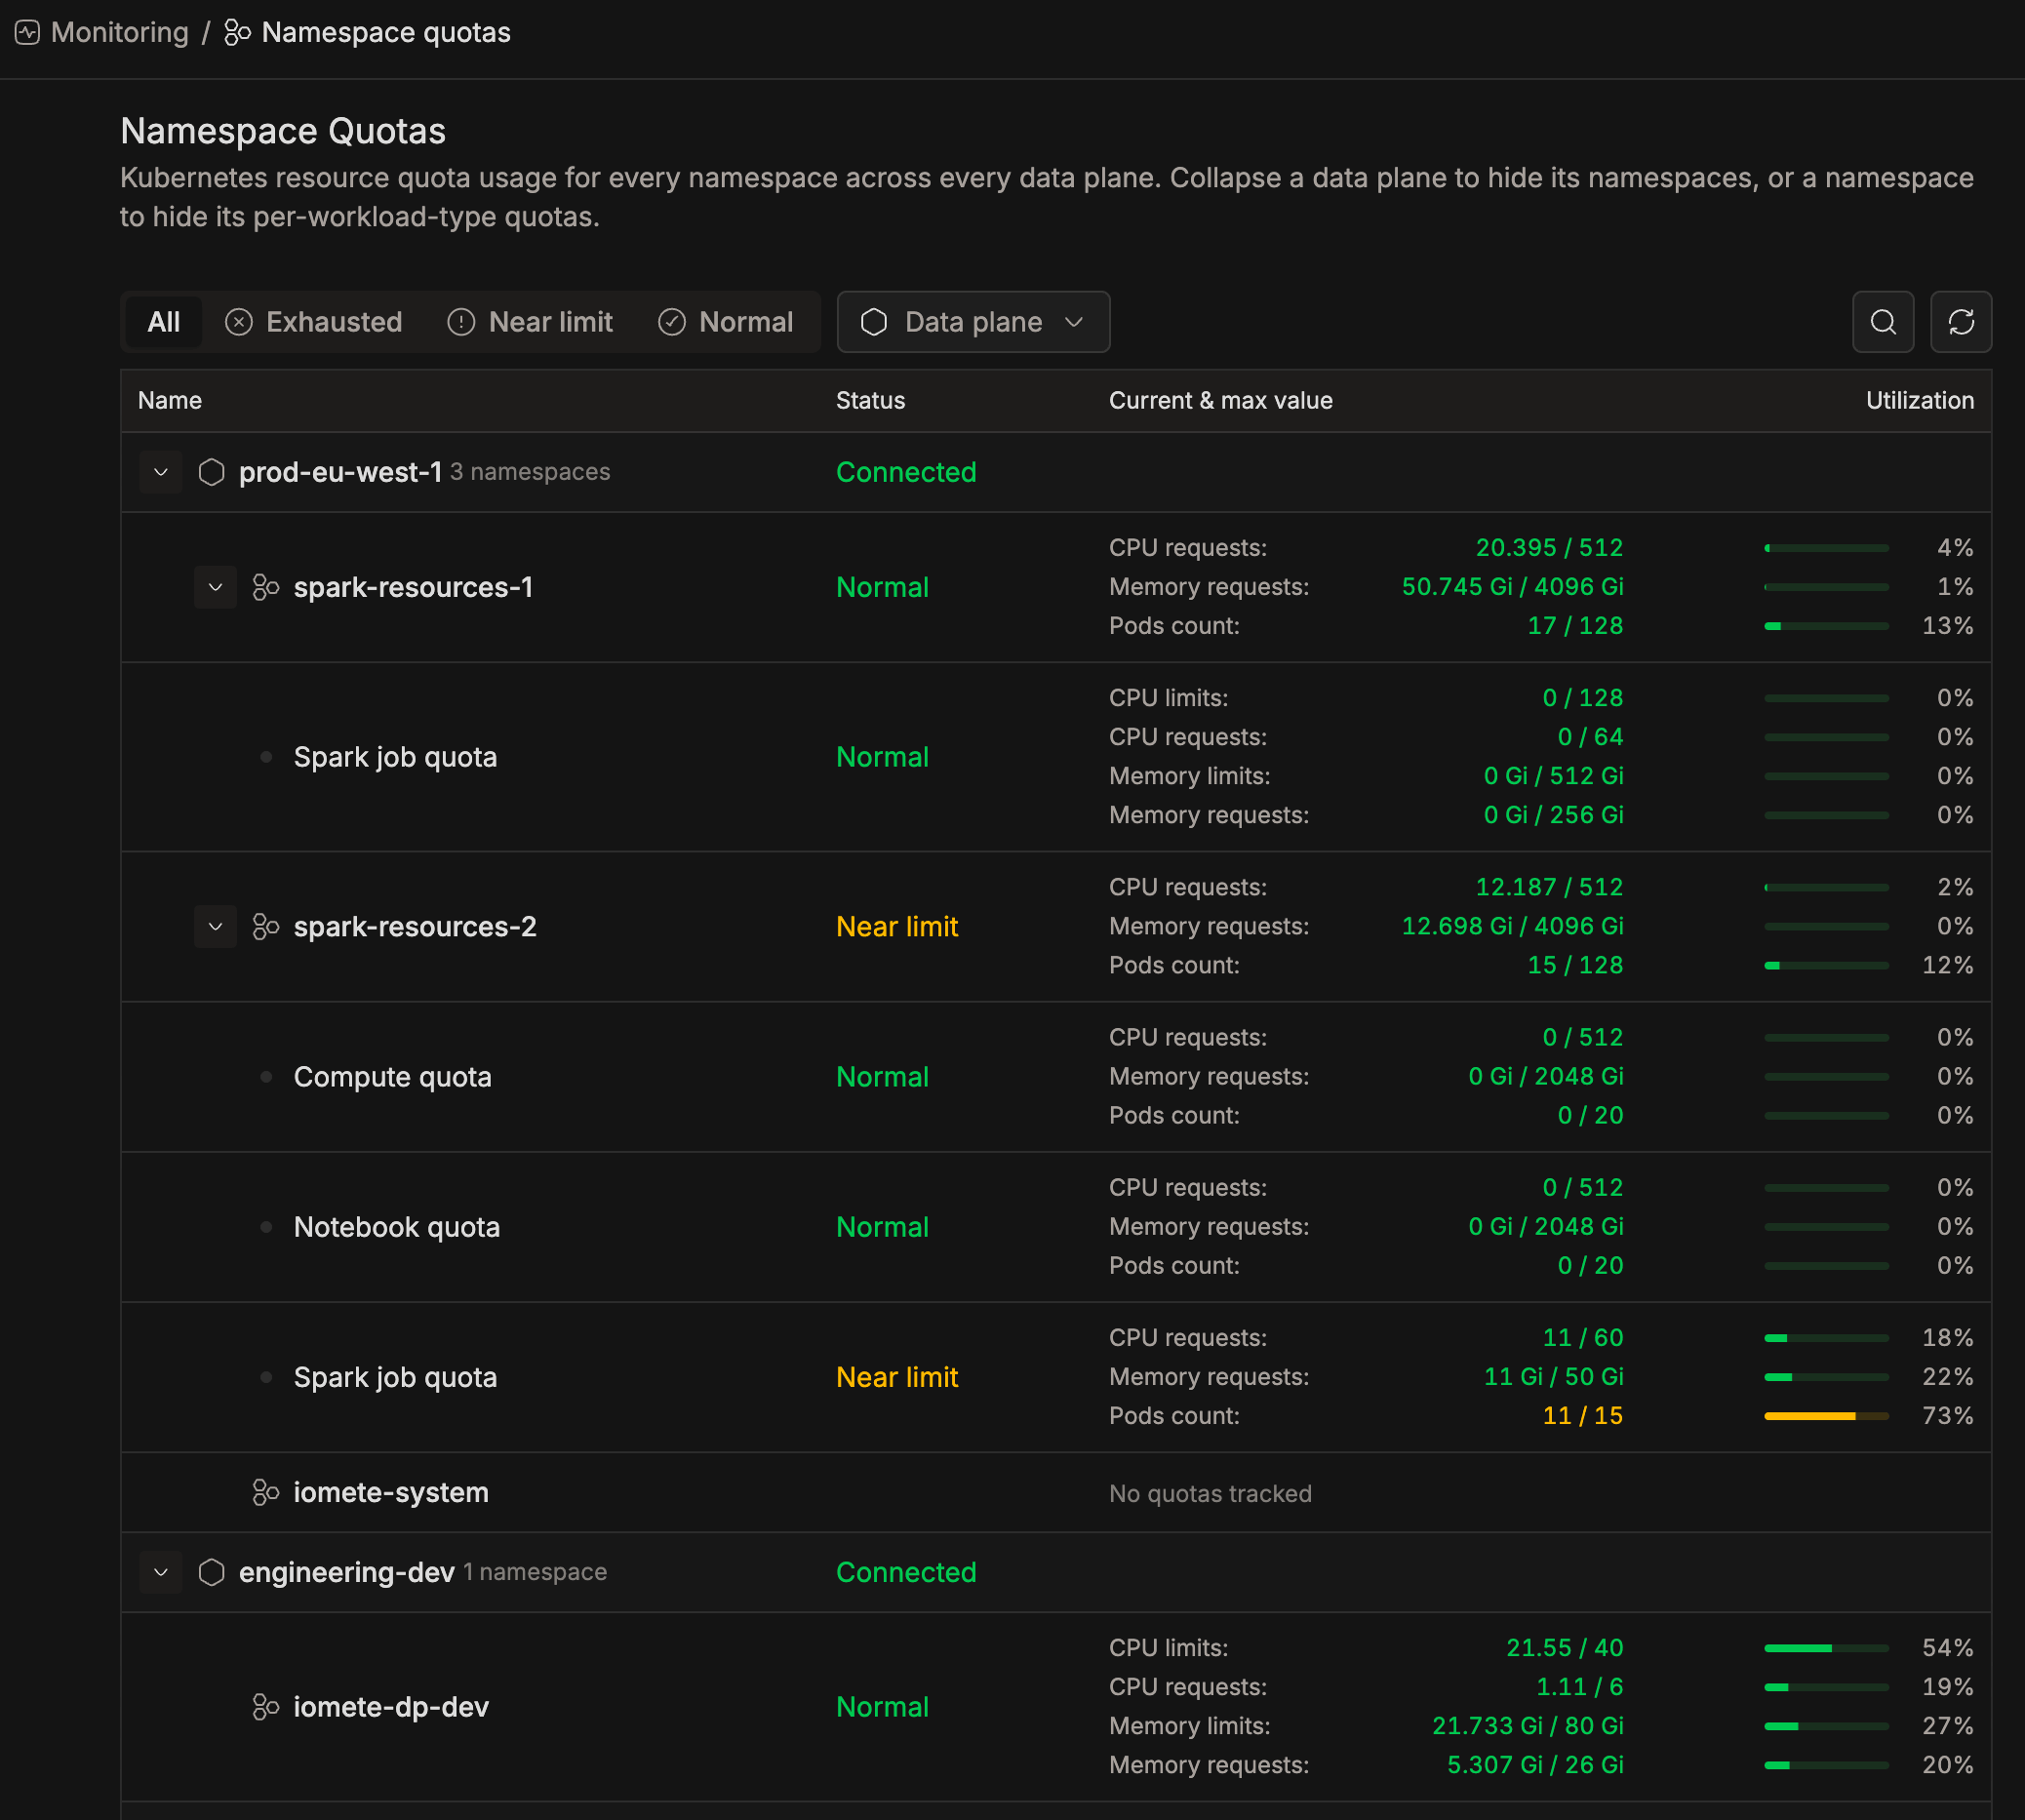This screenshot has height=1820, width=2025.
Task: Select the All filter tab
Action: click(164, 322)
